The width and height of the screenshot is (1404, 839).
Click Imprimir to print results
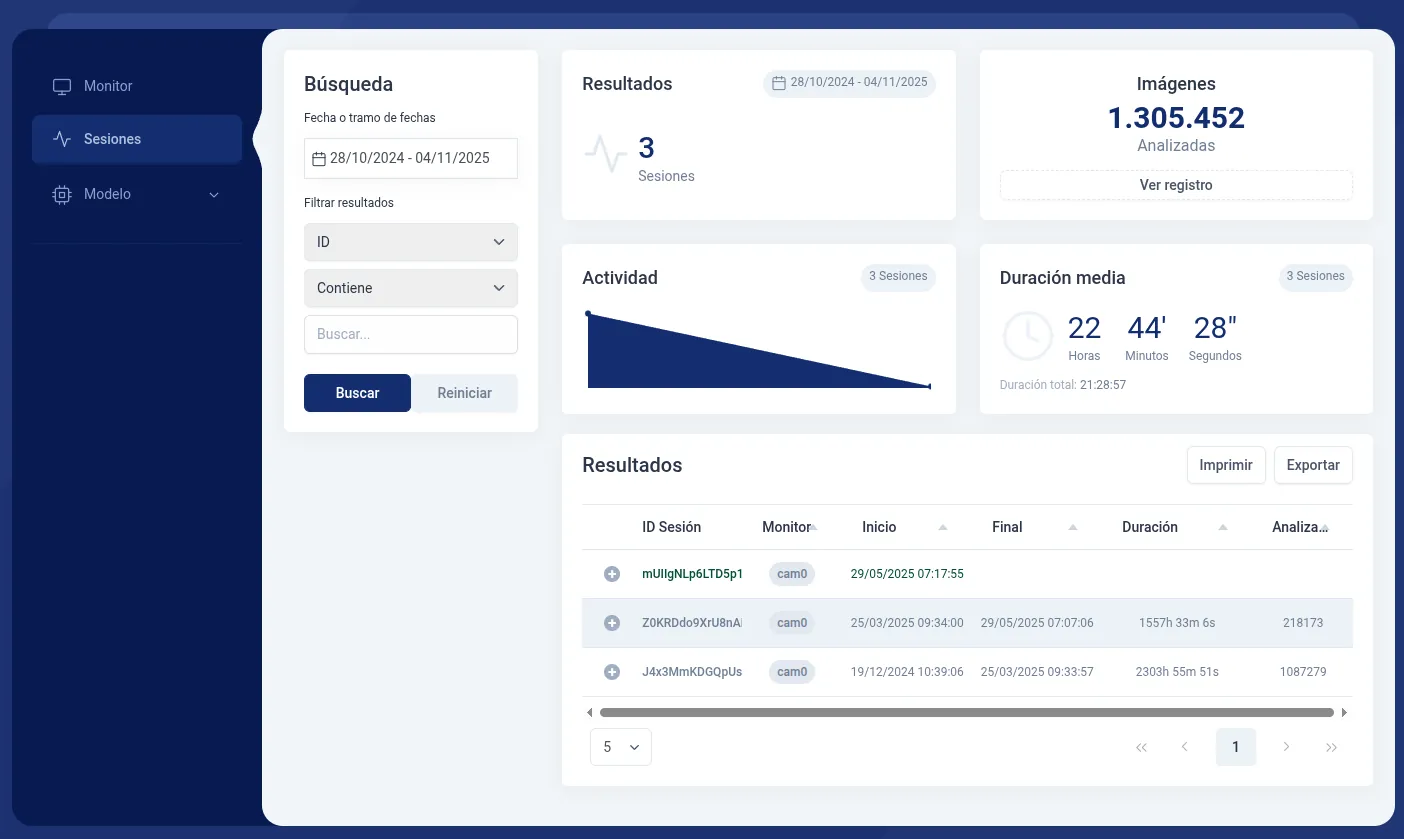(x=1225, y=465)
